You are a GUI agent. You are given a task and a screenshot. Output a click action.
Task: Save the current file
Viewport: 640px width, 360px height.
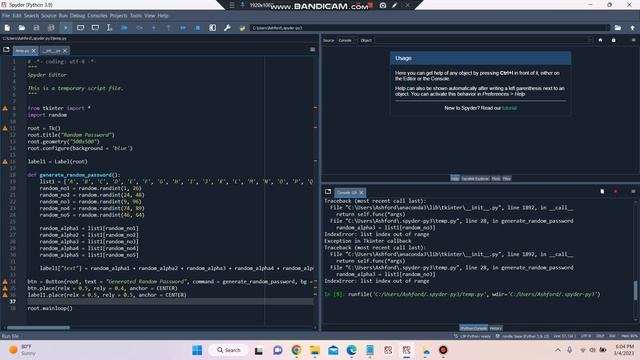pyautogui.click(x=36, y=28)
